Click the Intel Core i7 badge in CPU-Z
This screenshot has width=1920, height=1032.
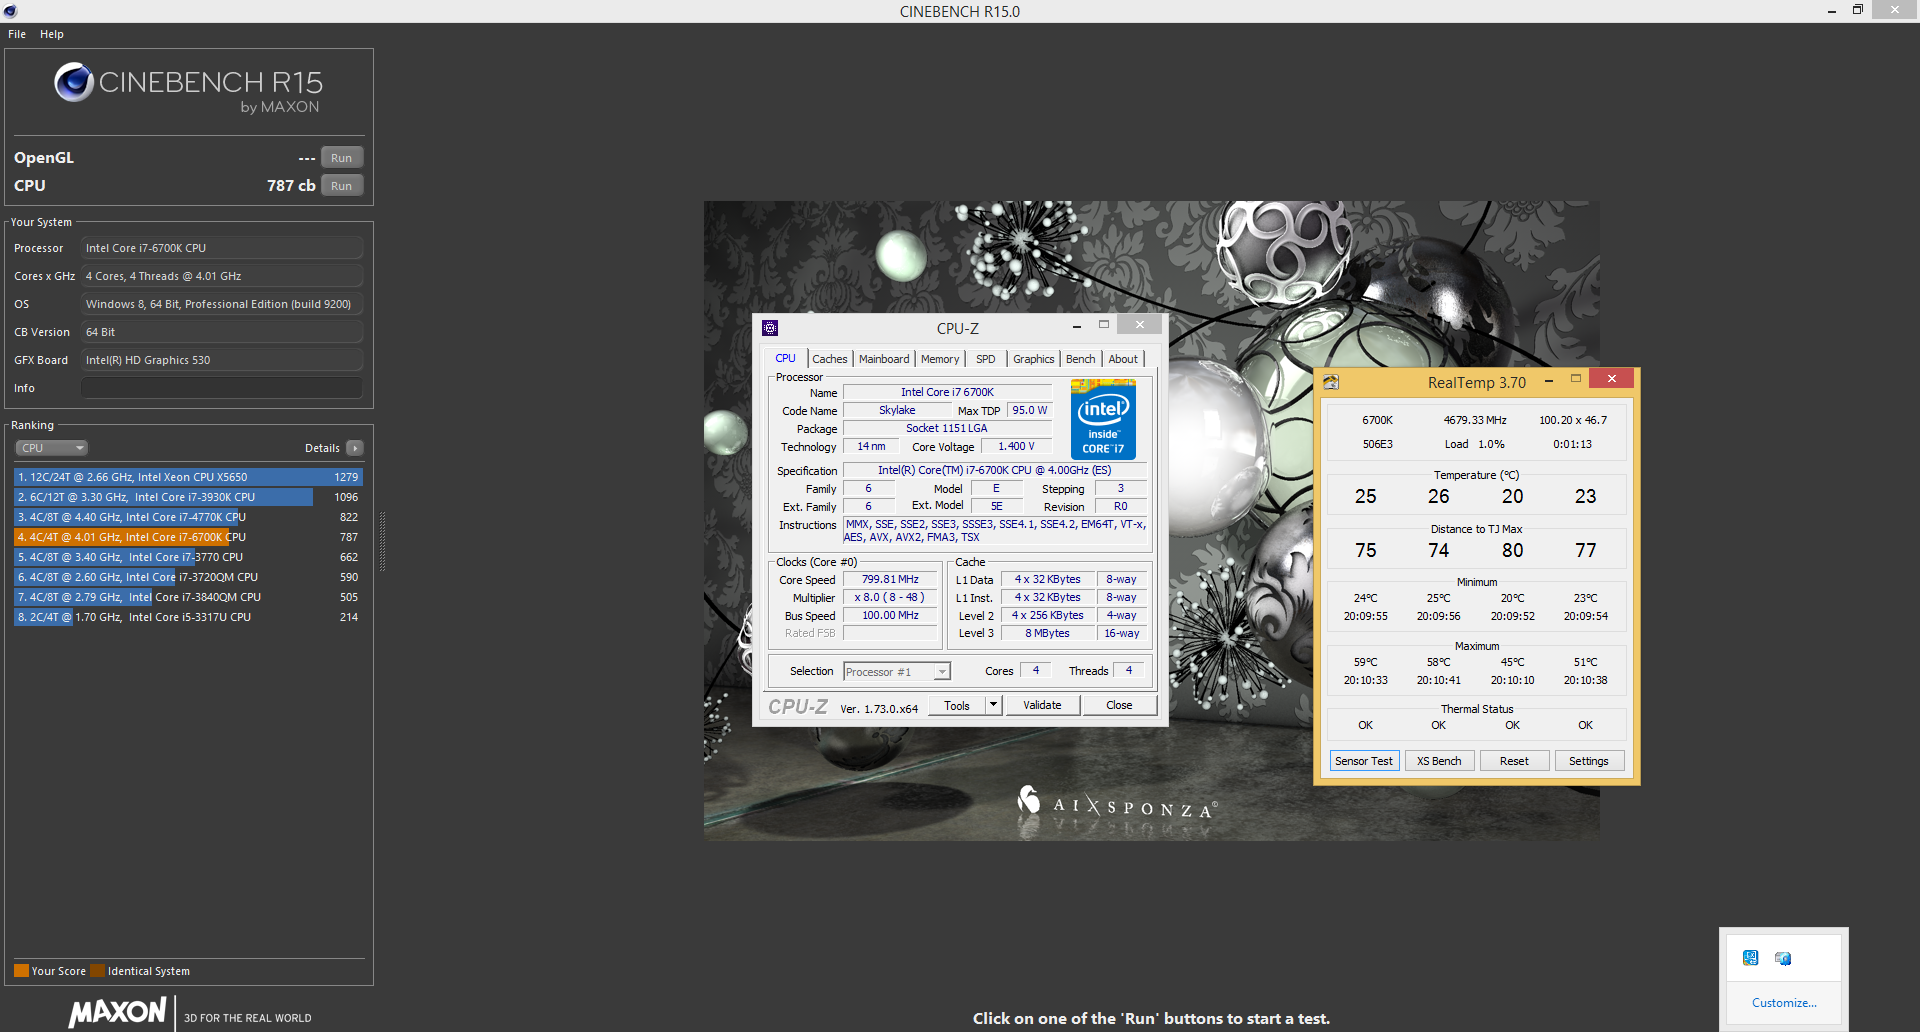pos(1103,419)
